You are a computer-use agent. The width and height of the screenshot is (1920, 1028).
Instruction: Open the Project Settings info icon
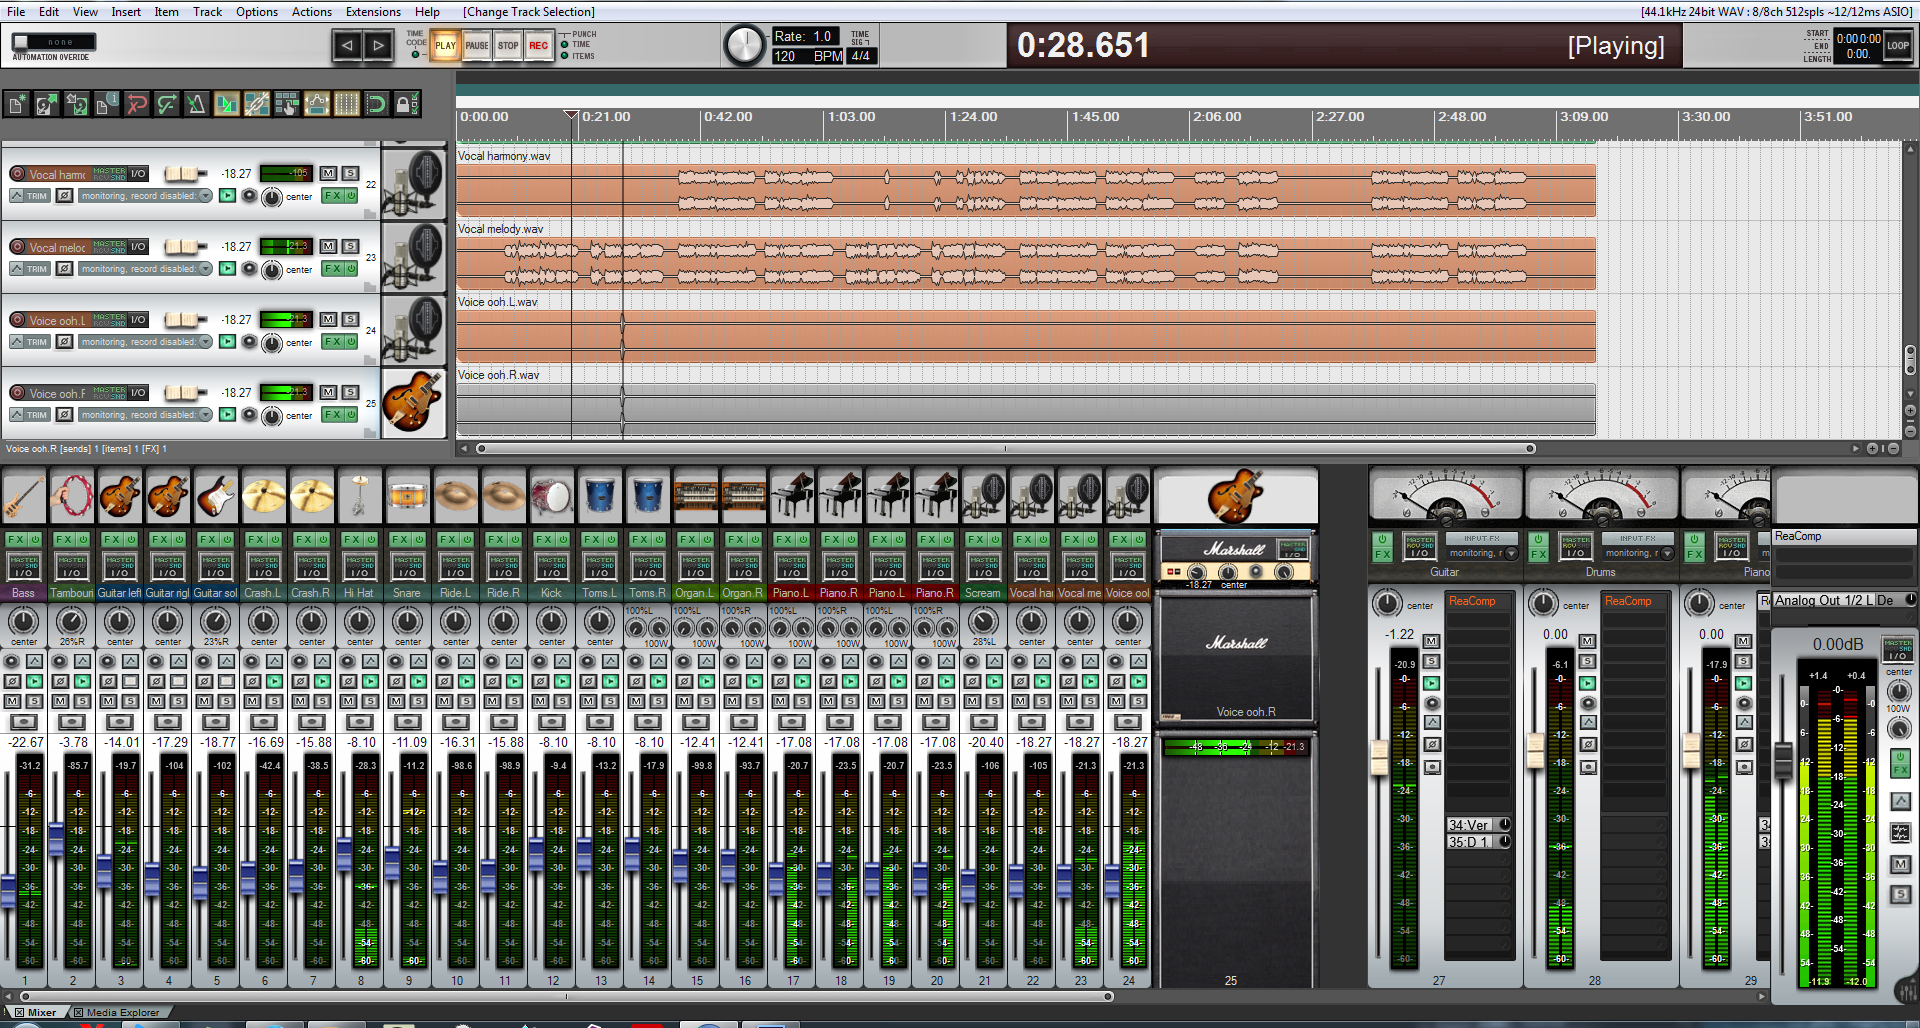[107, 104]
